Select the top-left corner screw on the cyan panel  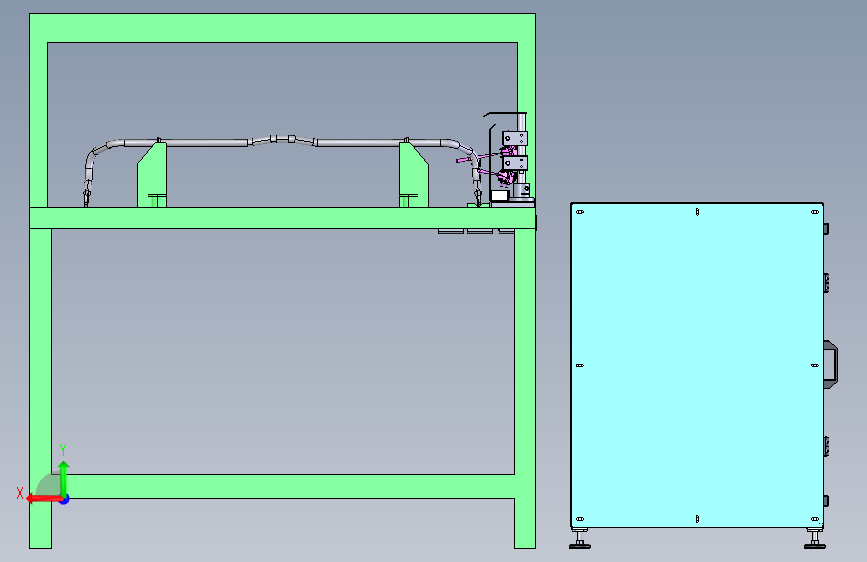coord(580,212)
